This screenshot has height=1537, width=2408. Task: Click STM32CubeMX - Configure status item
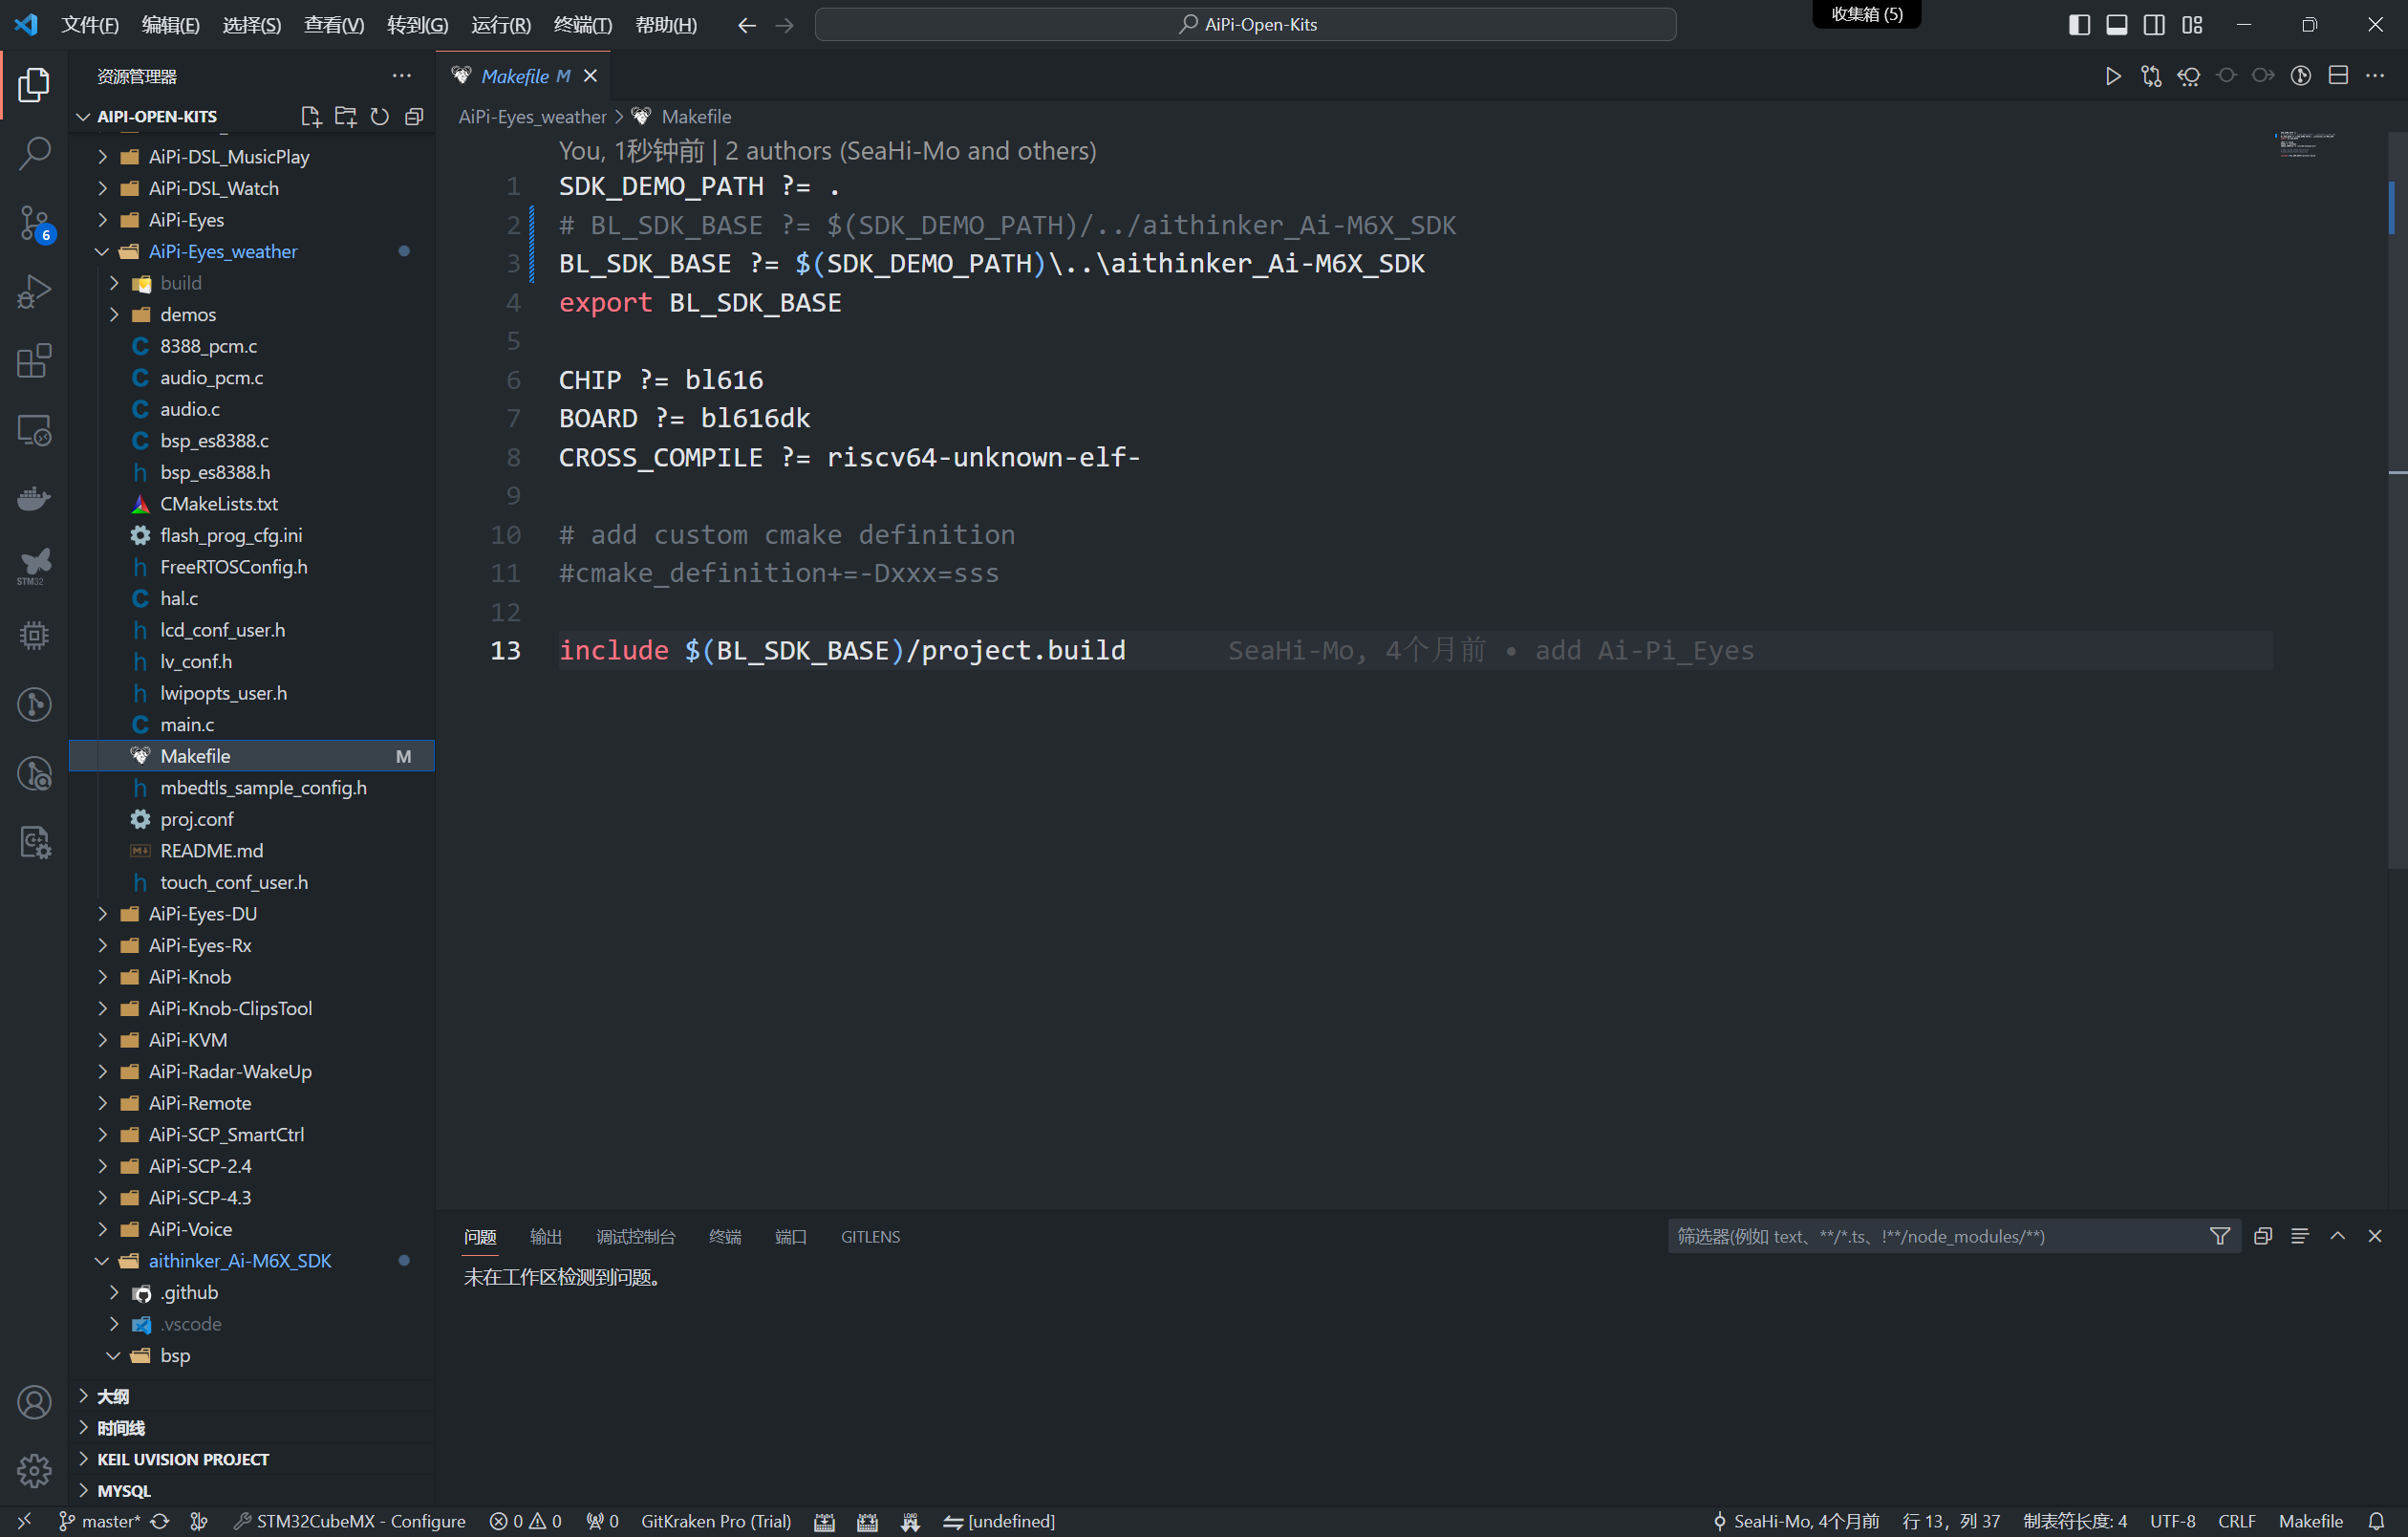[350, 1521]
